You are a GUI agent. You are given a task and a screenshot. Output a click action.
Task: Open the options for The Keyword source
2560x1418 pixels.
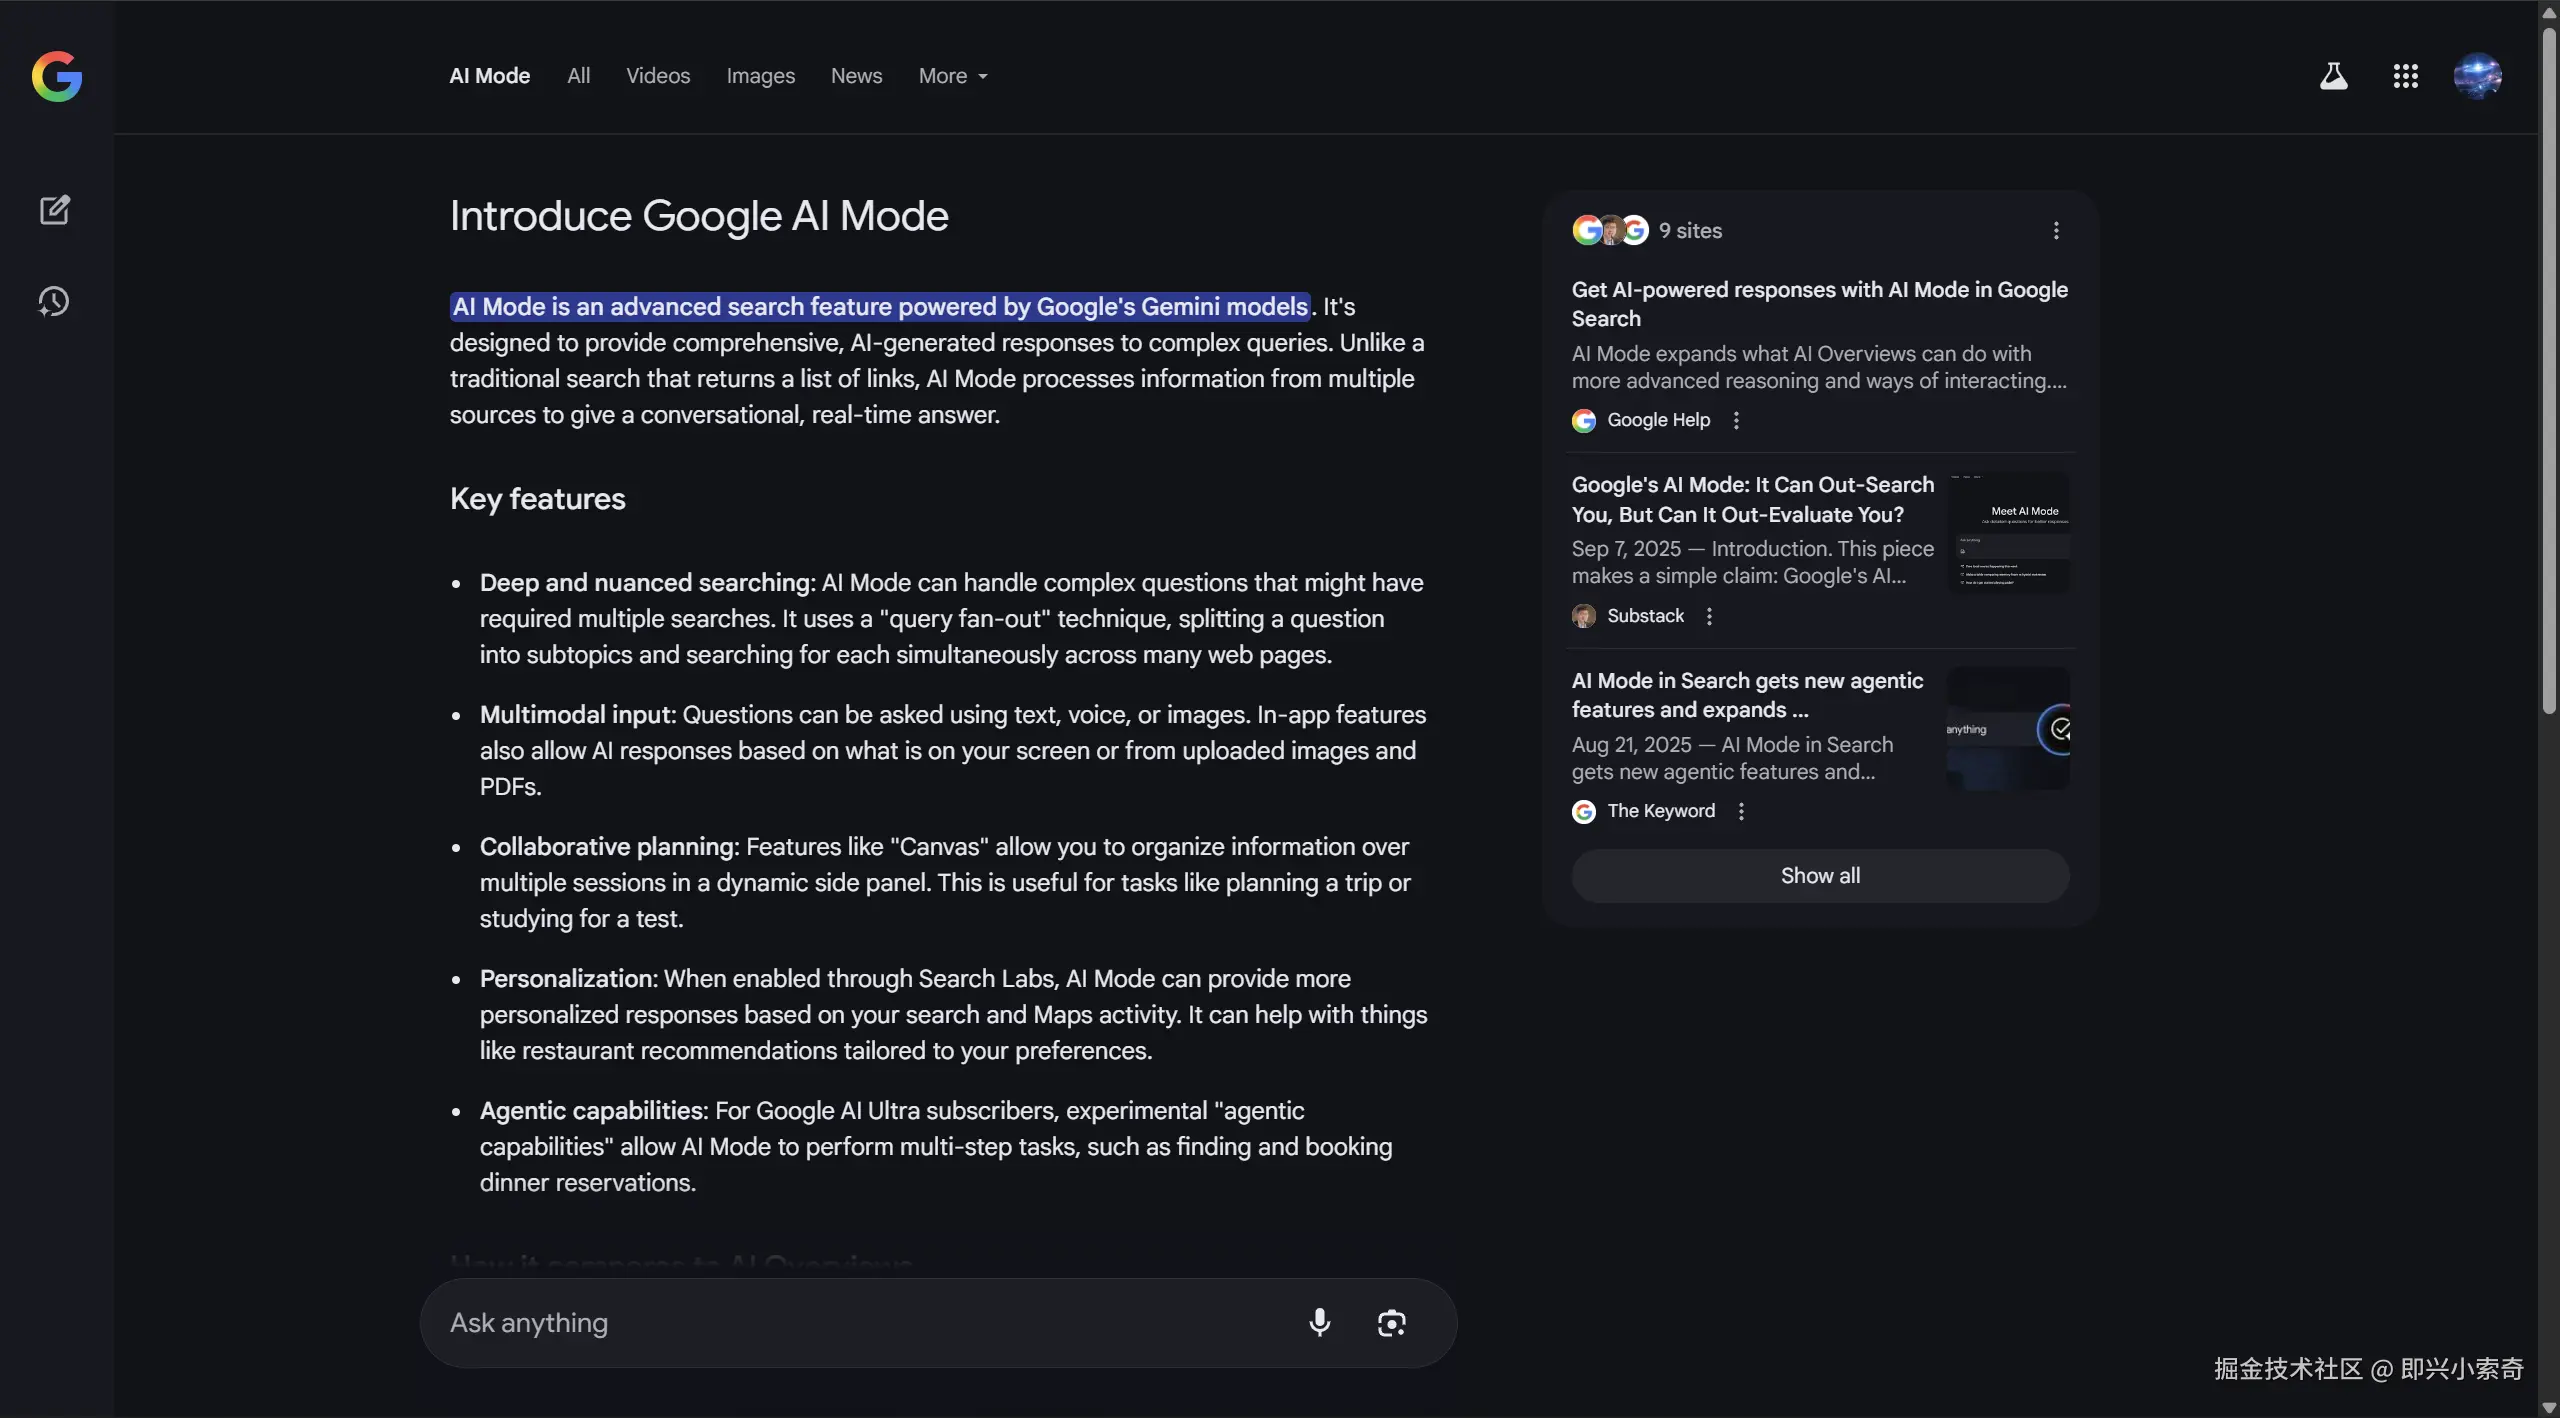click(x=1741, y=811)
